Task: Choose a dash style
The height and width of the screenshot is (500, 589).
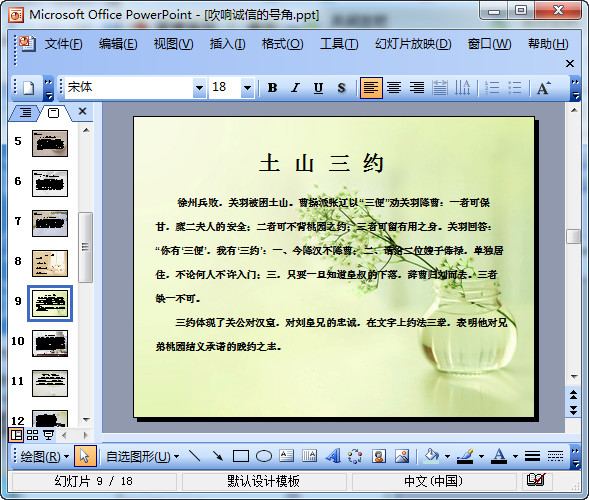Action: (555, 456)
